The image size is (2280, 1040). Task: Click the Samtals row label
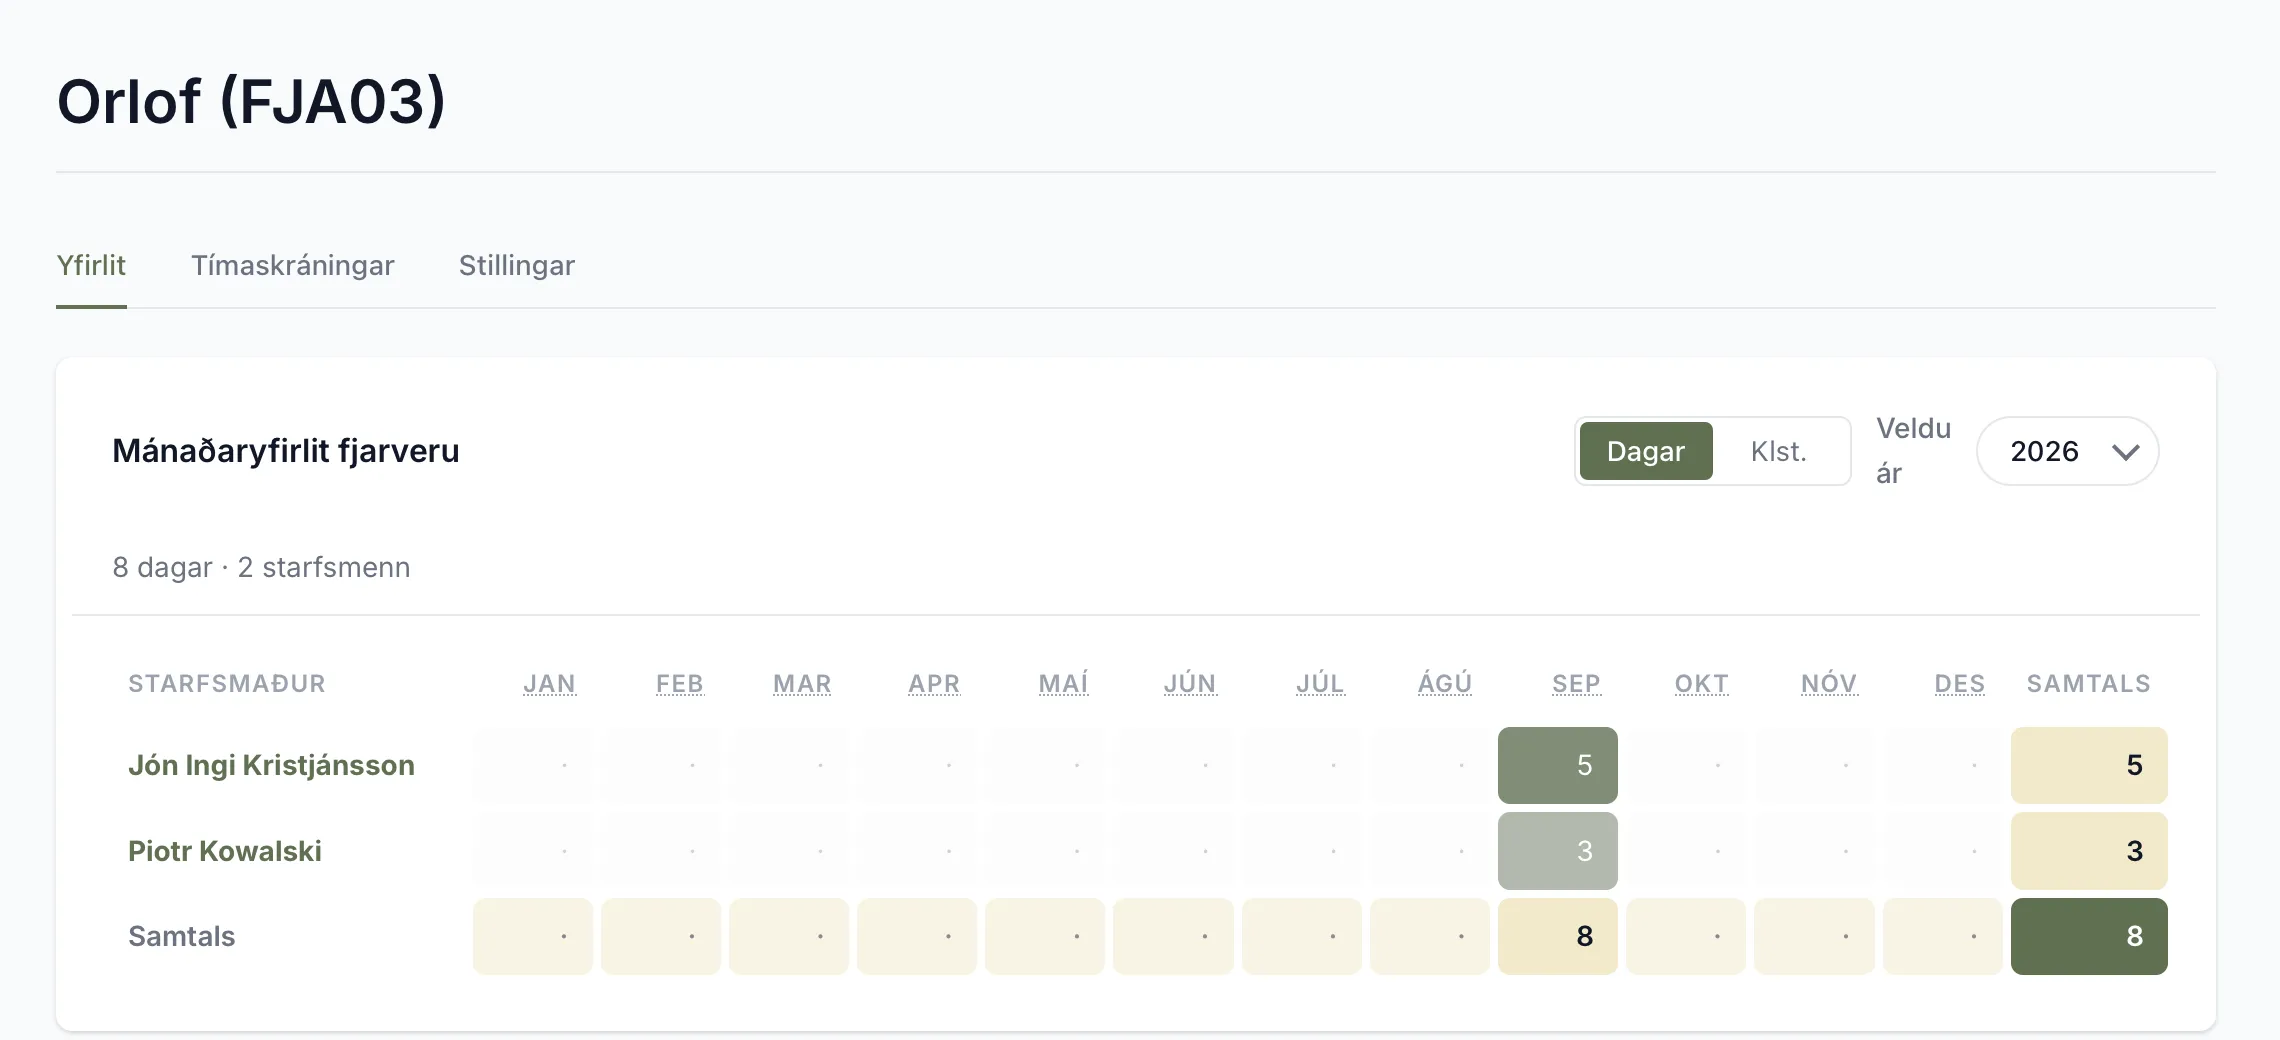pyautogui.click(x=182, y=936)
